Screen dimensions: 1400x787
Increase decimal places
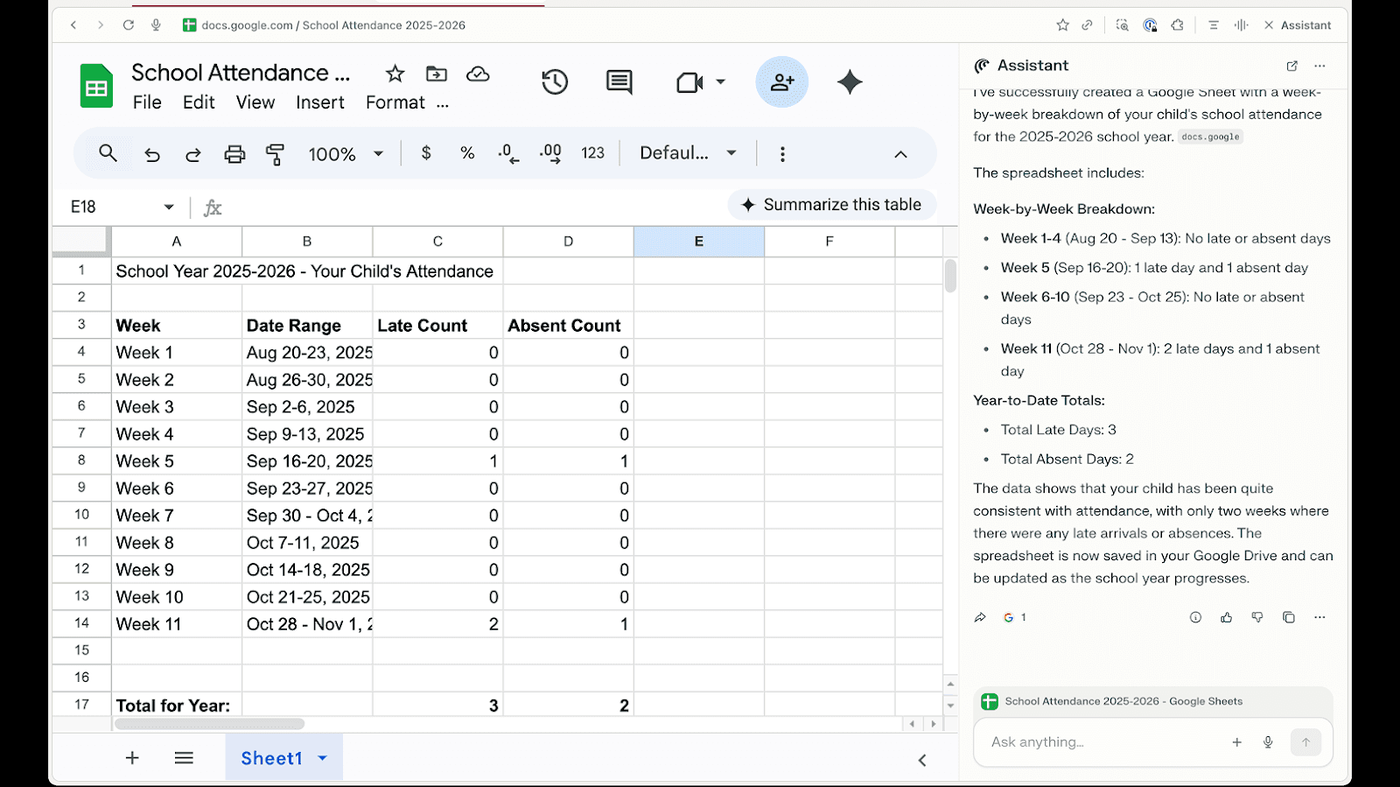550,153
